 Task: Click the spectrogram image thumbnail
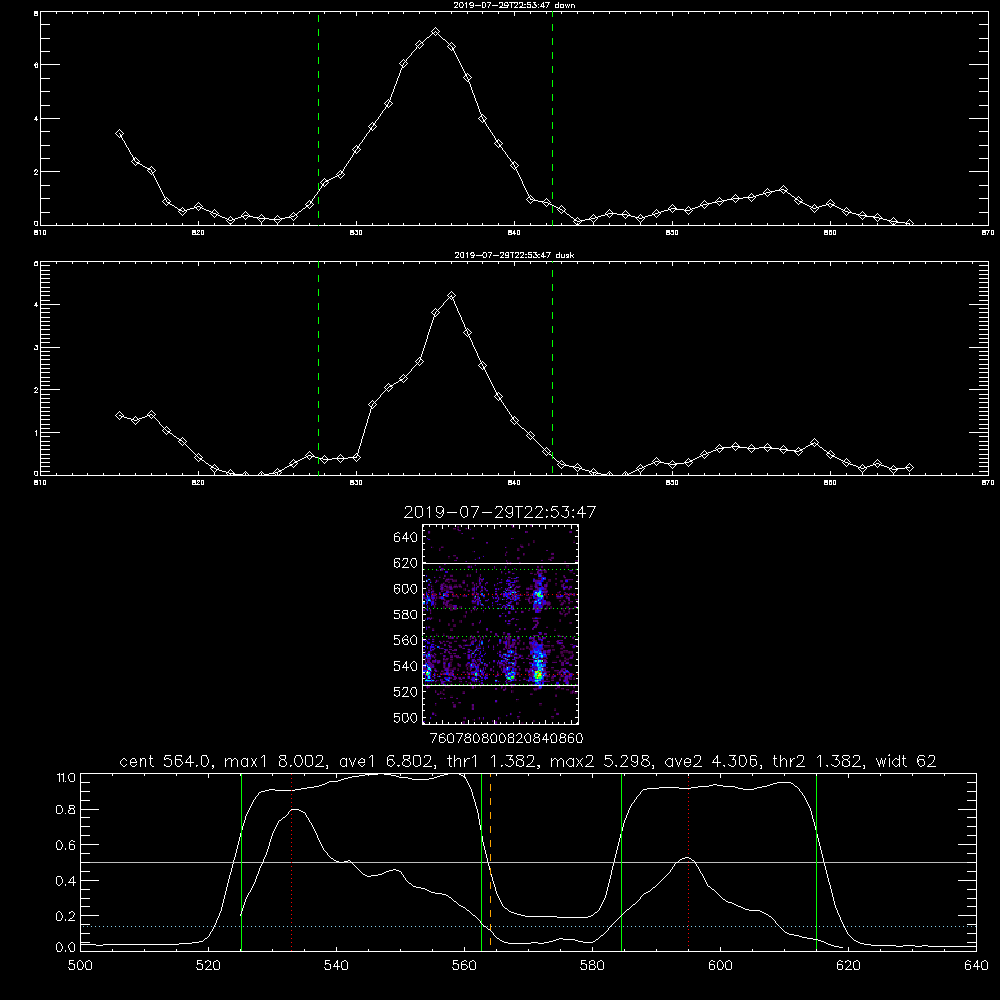pyautogui.click(x=501, y=624)
